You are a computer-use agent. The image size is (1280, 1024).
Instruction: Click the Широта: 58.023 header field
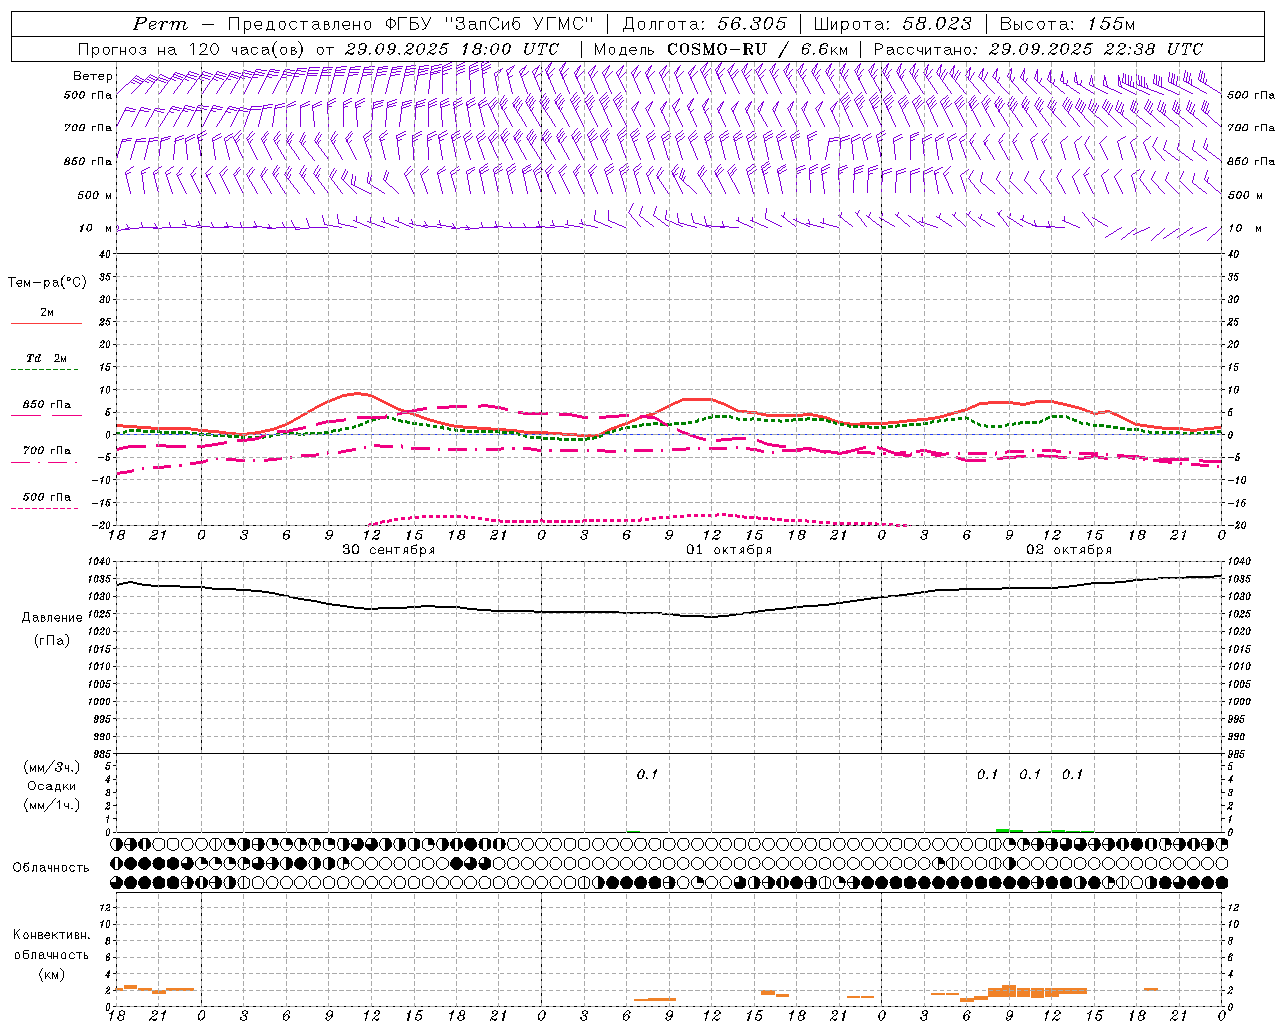pyautogui.click(x=892, y=24)
